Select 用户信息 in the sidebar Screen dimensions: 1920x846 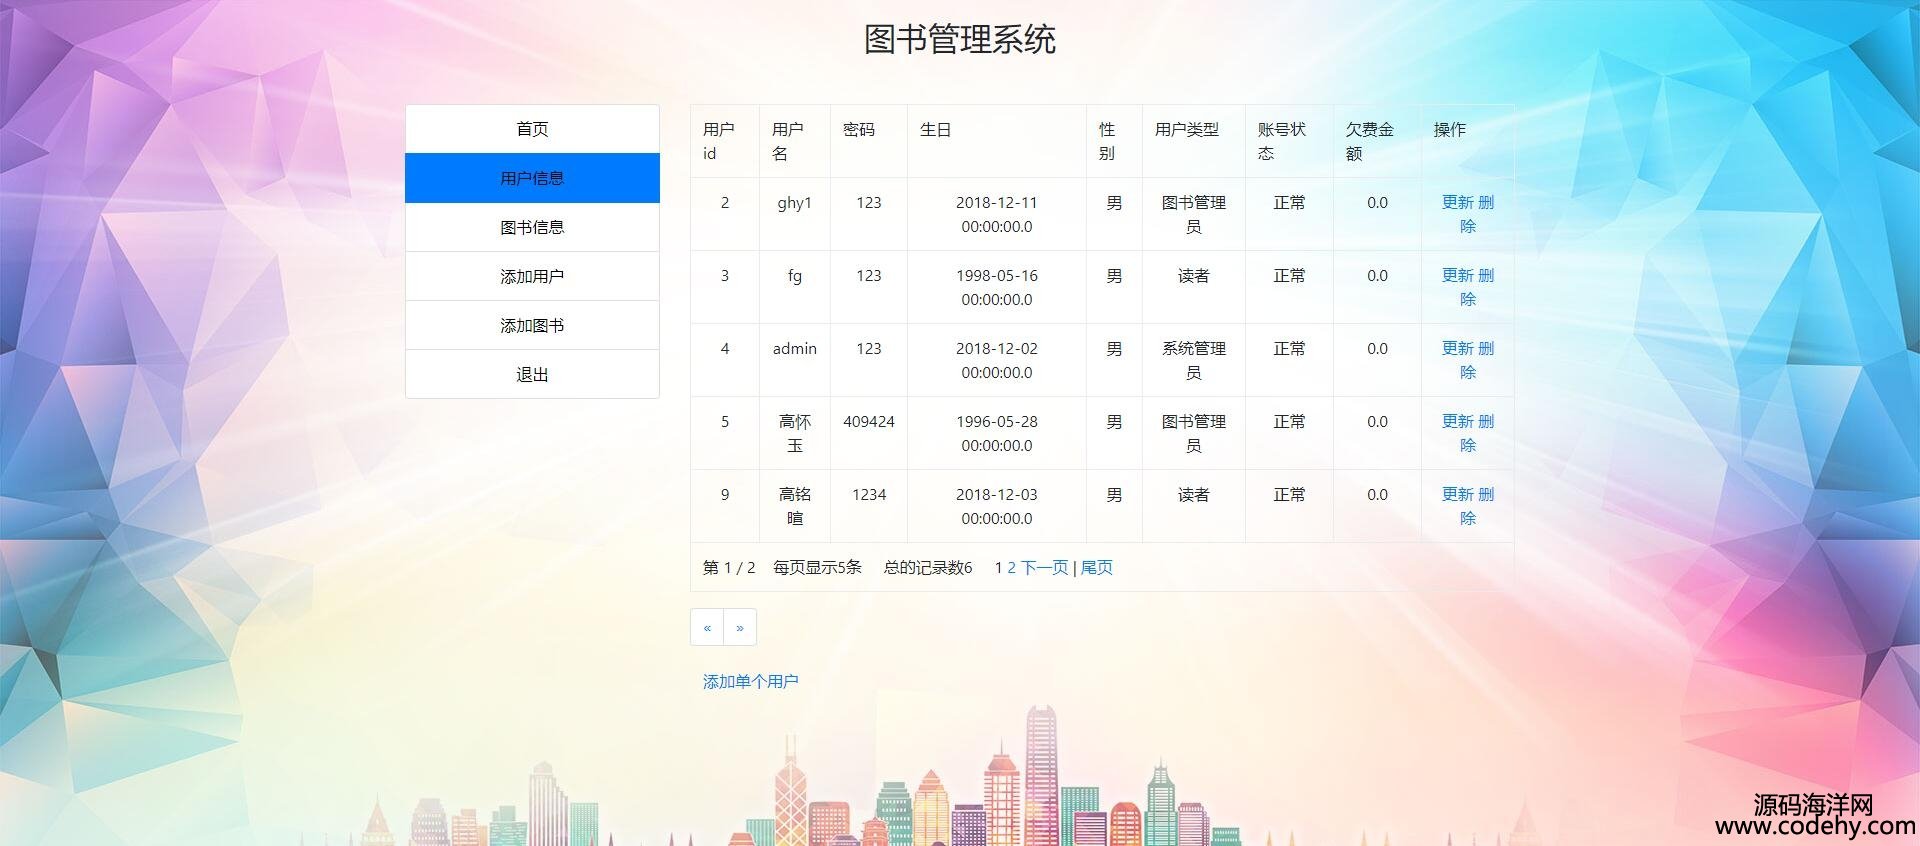click(532, 178)
